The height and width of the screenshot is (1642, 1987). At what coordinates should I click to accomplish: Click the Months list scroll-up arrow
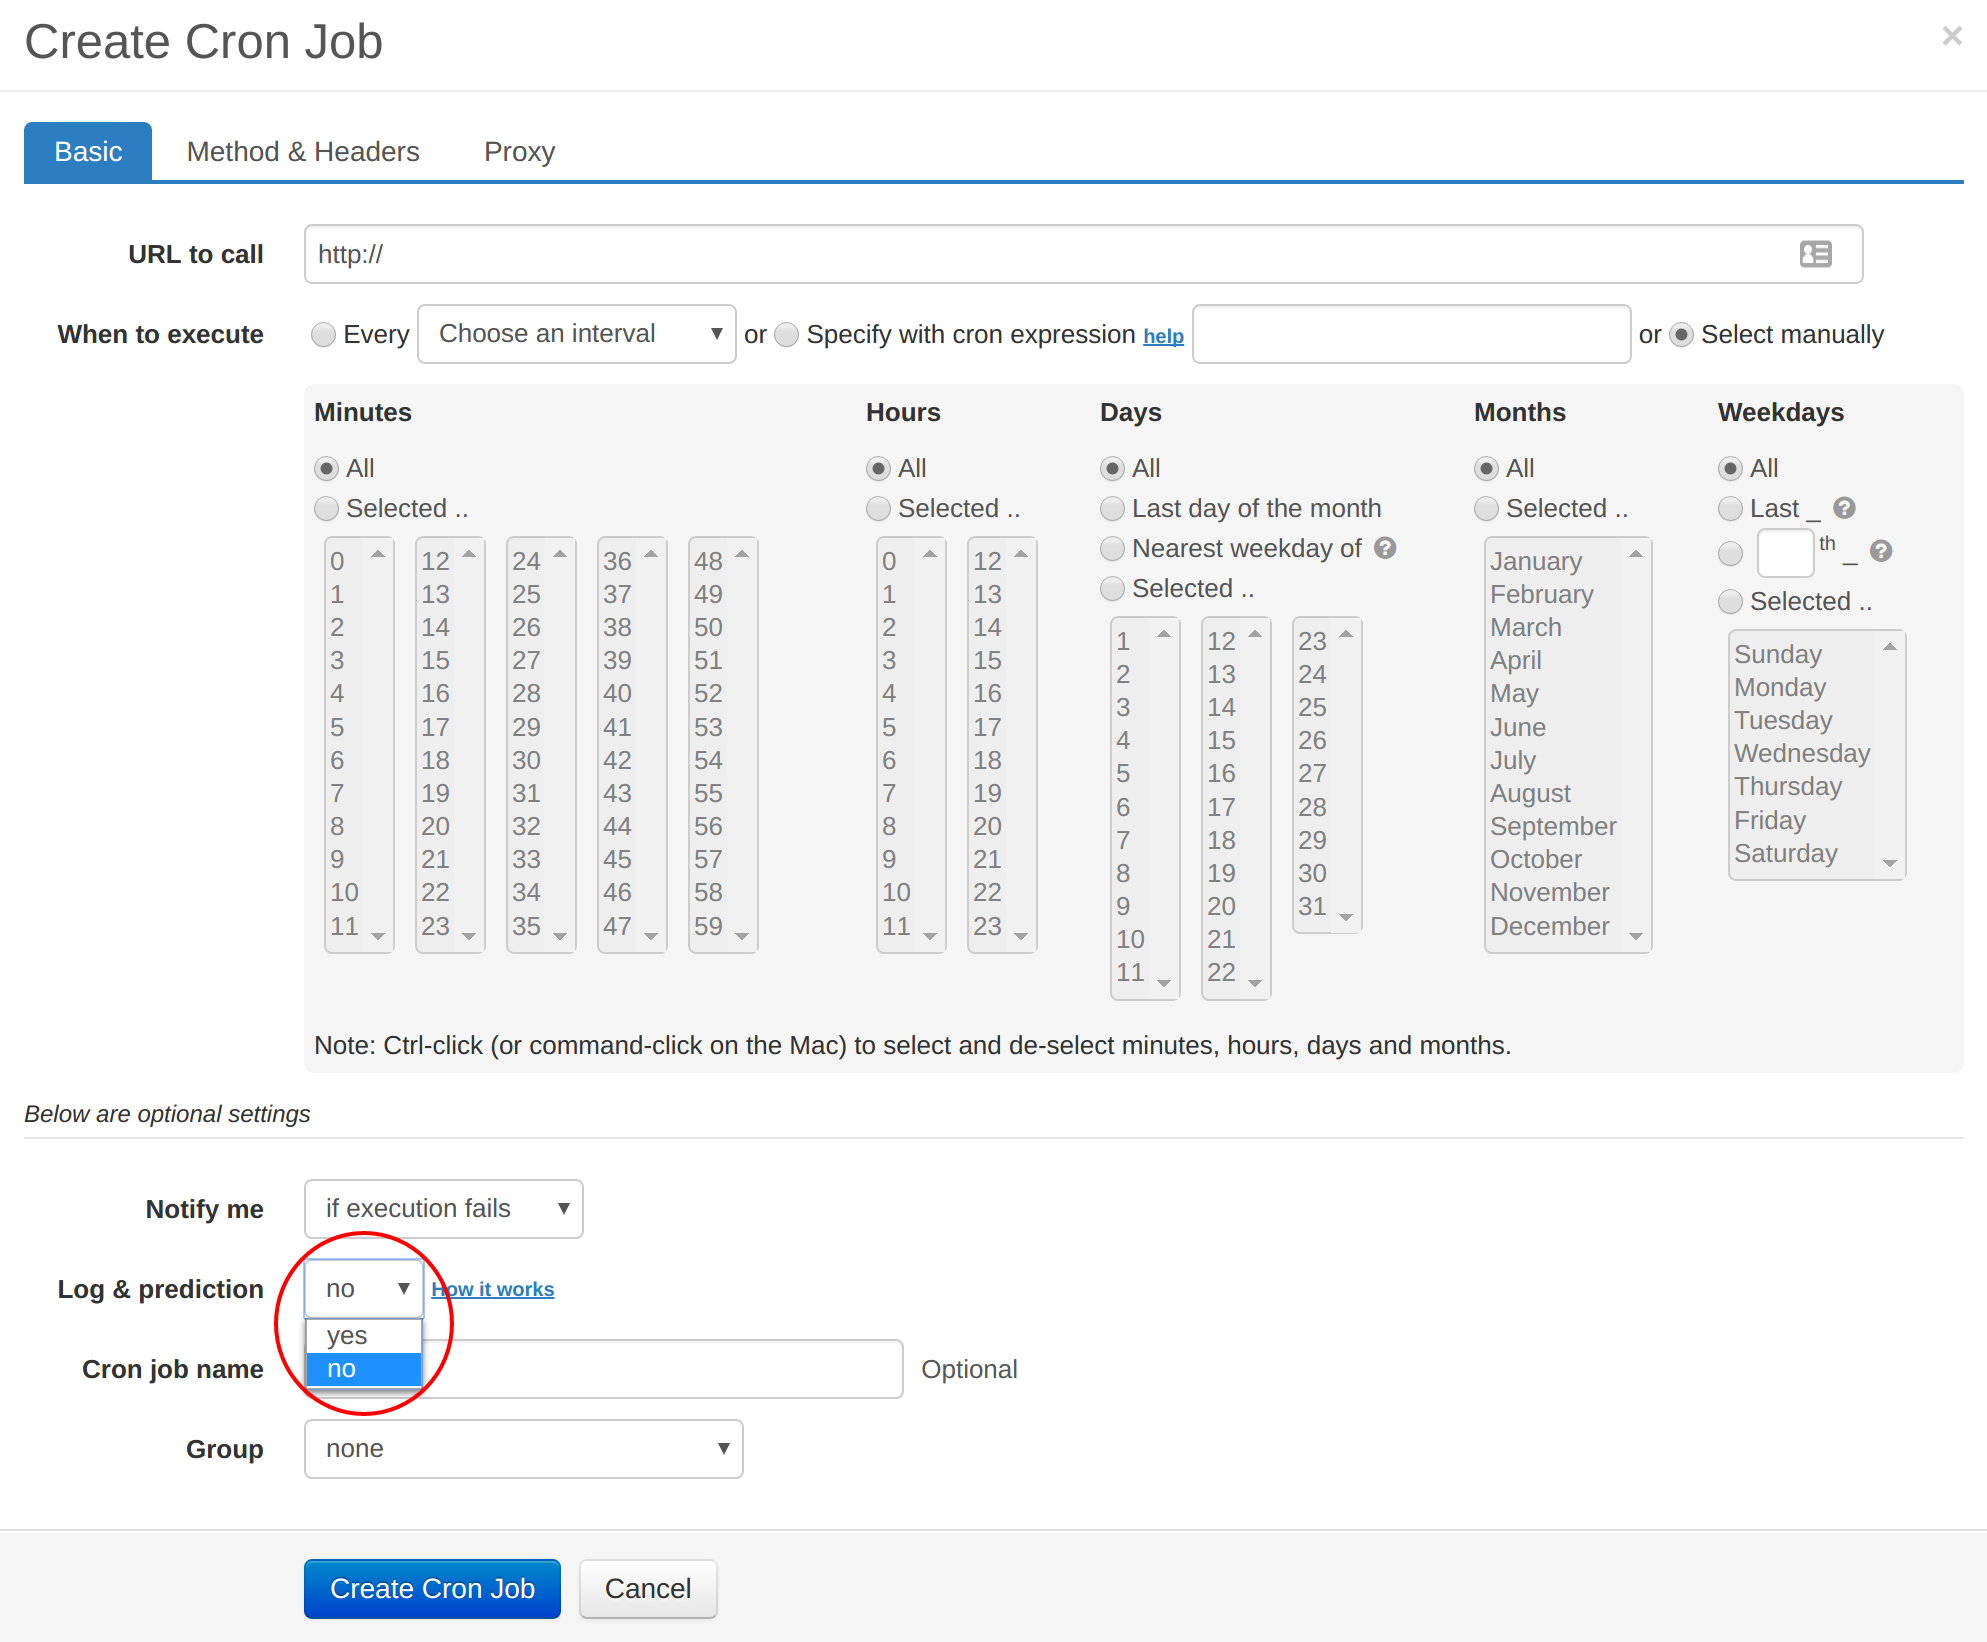[1636, 554]
